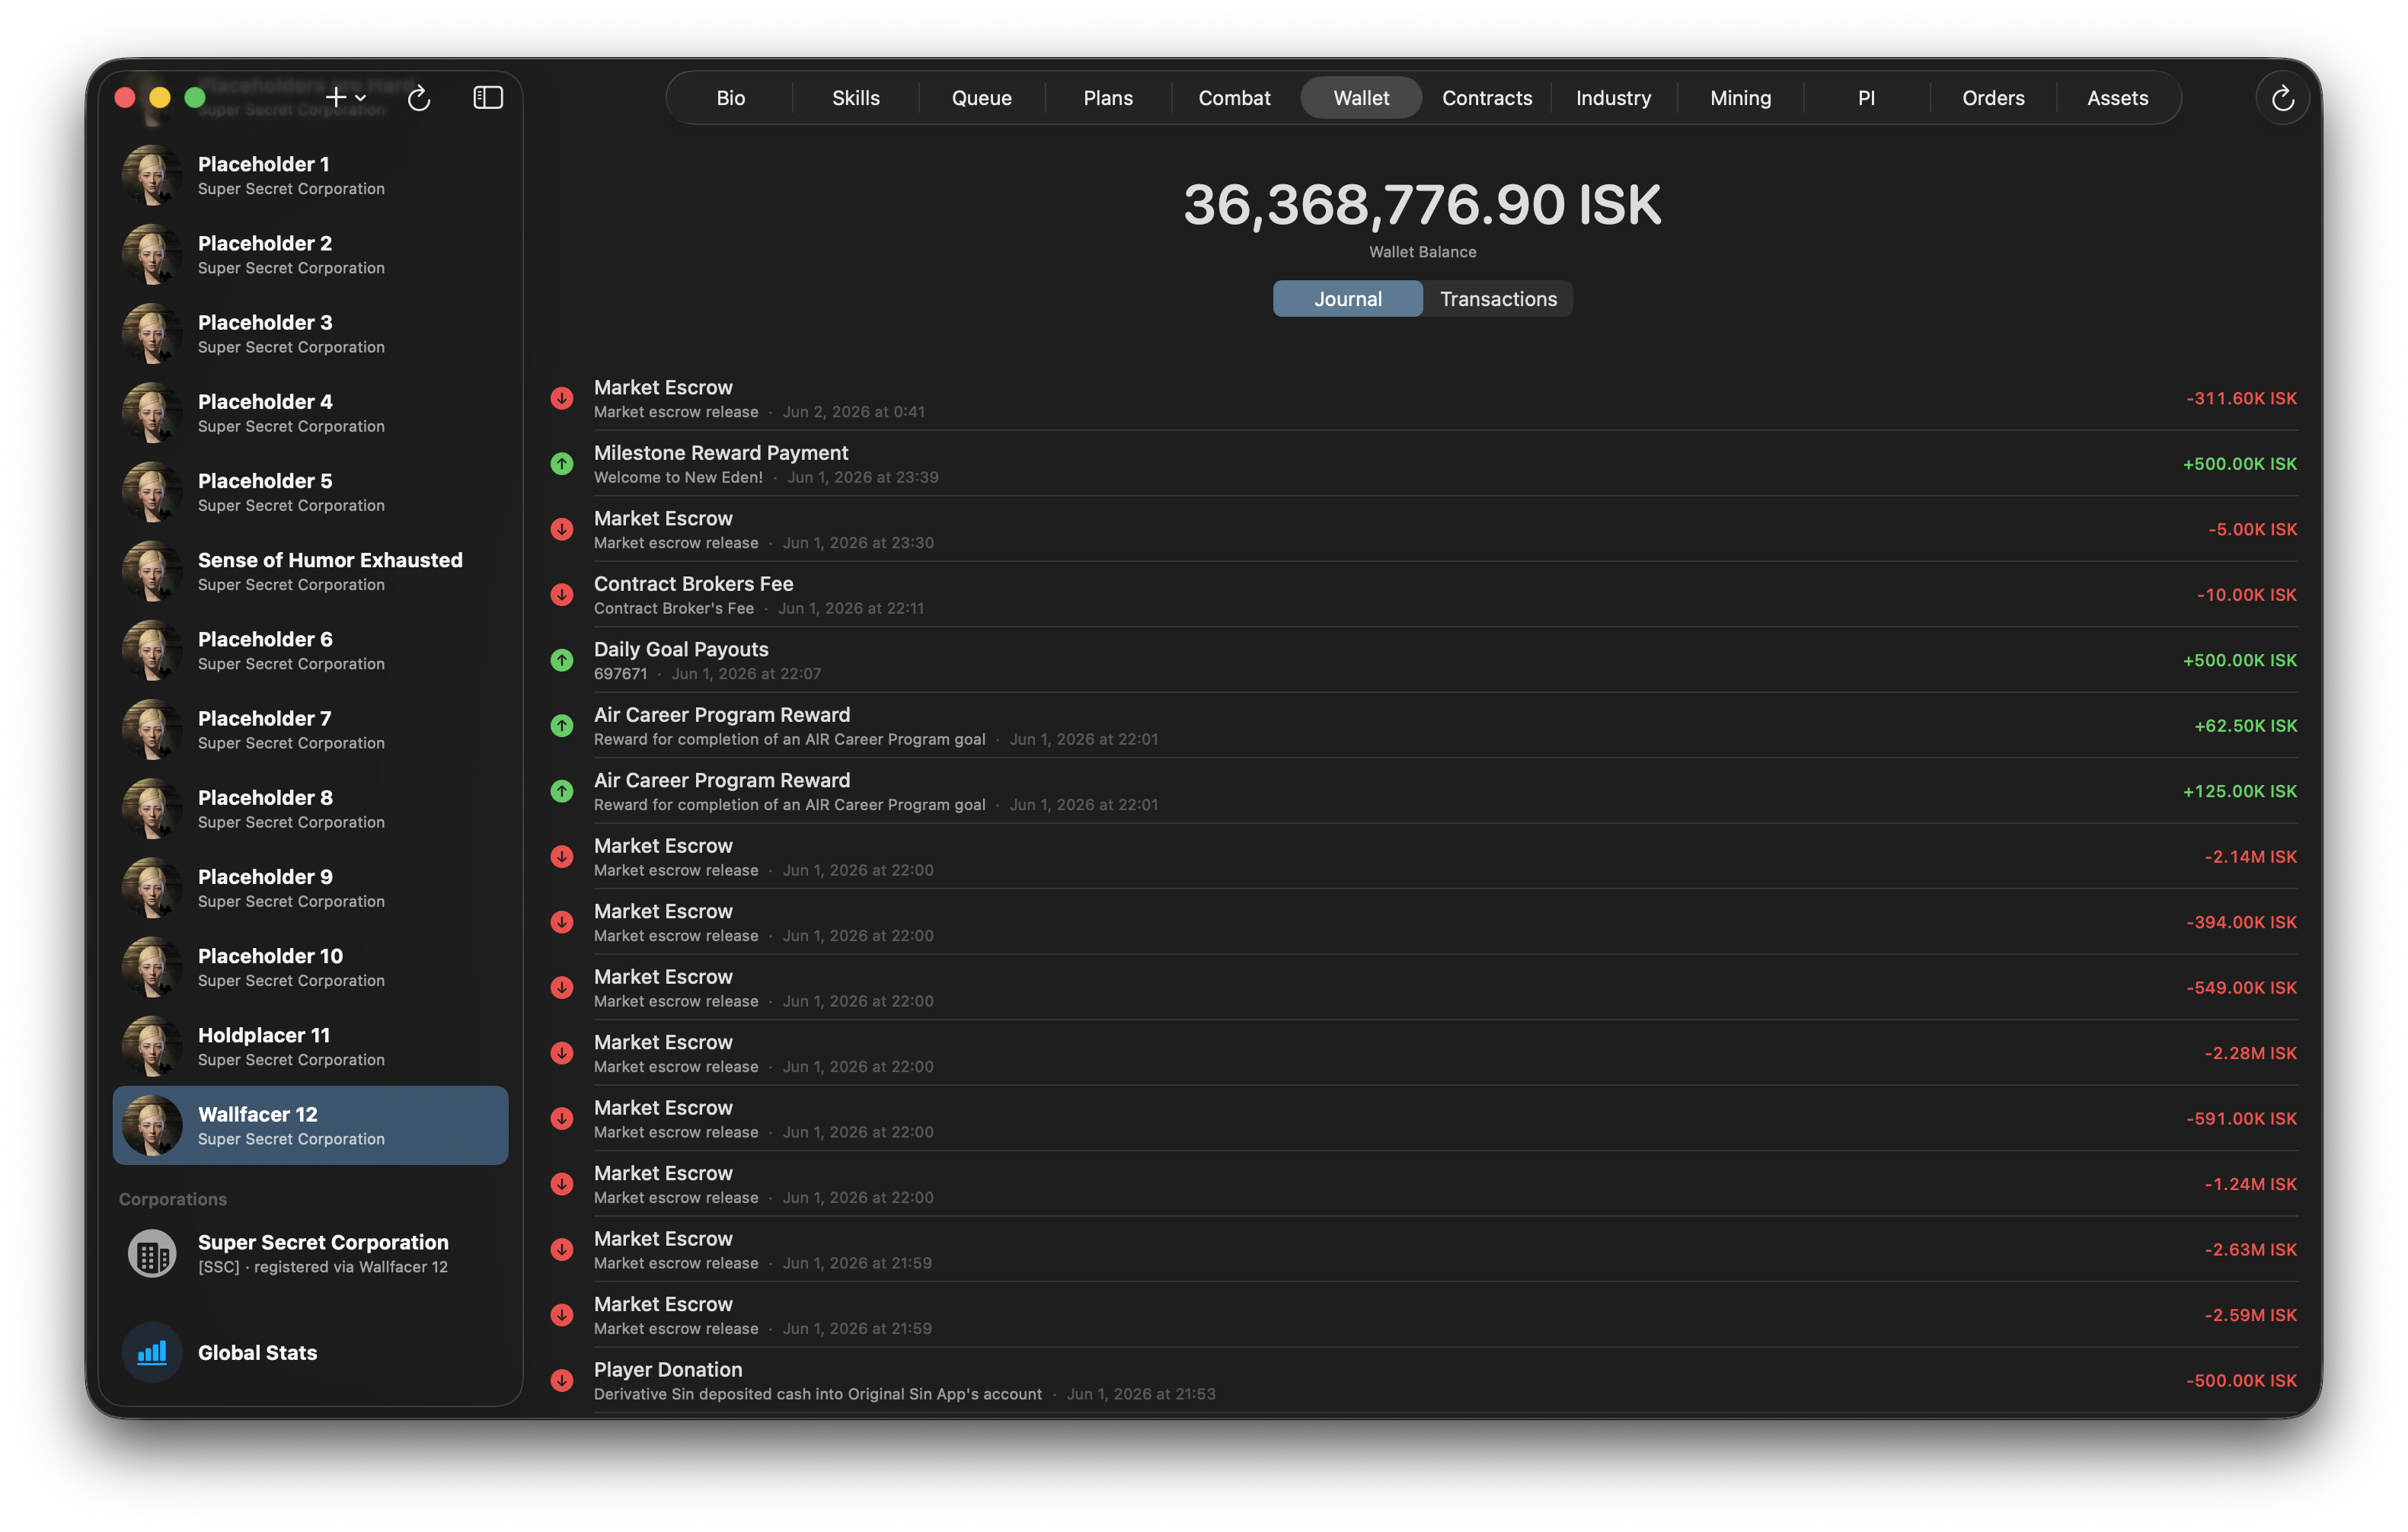Select character Placeholder 8
This screenshot has width=2408, height=1532.
(x=310, y=808)
